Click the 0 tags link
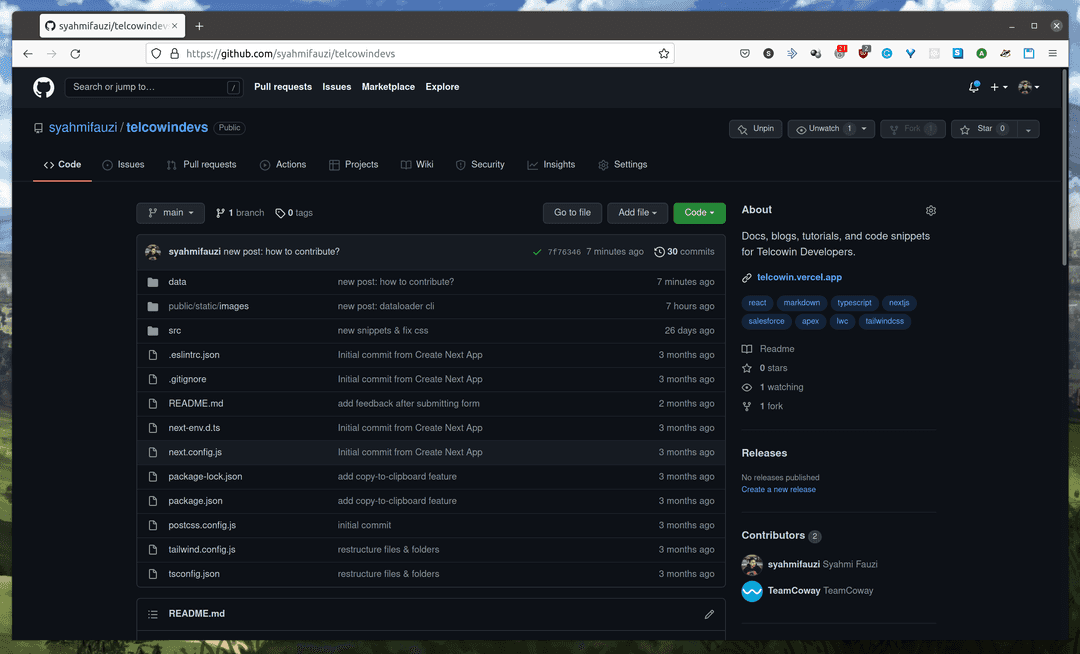Screen dimensions: 1080x654 click(x=294, y=213)
